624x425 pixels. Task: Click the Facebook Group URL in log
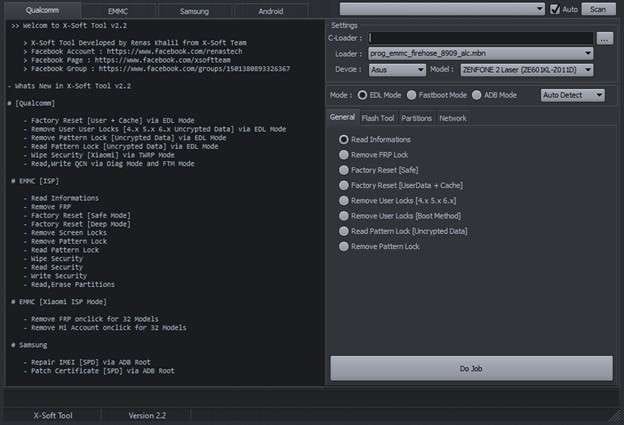click(194, 69)
